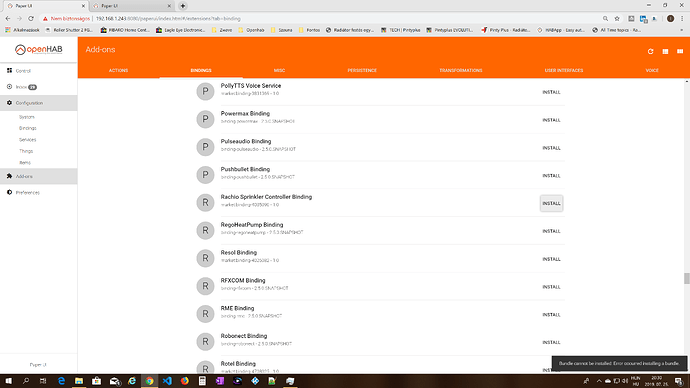This screenshot has width=690, height=388.
Task: Open Things under Configuration
Action: coord(26,151)
